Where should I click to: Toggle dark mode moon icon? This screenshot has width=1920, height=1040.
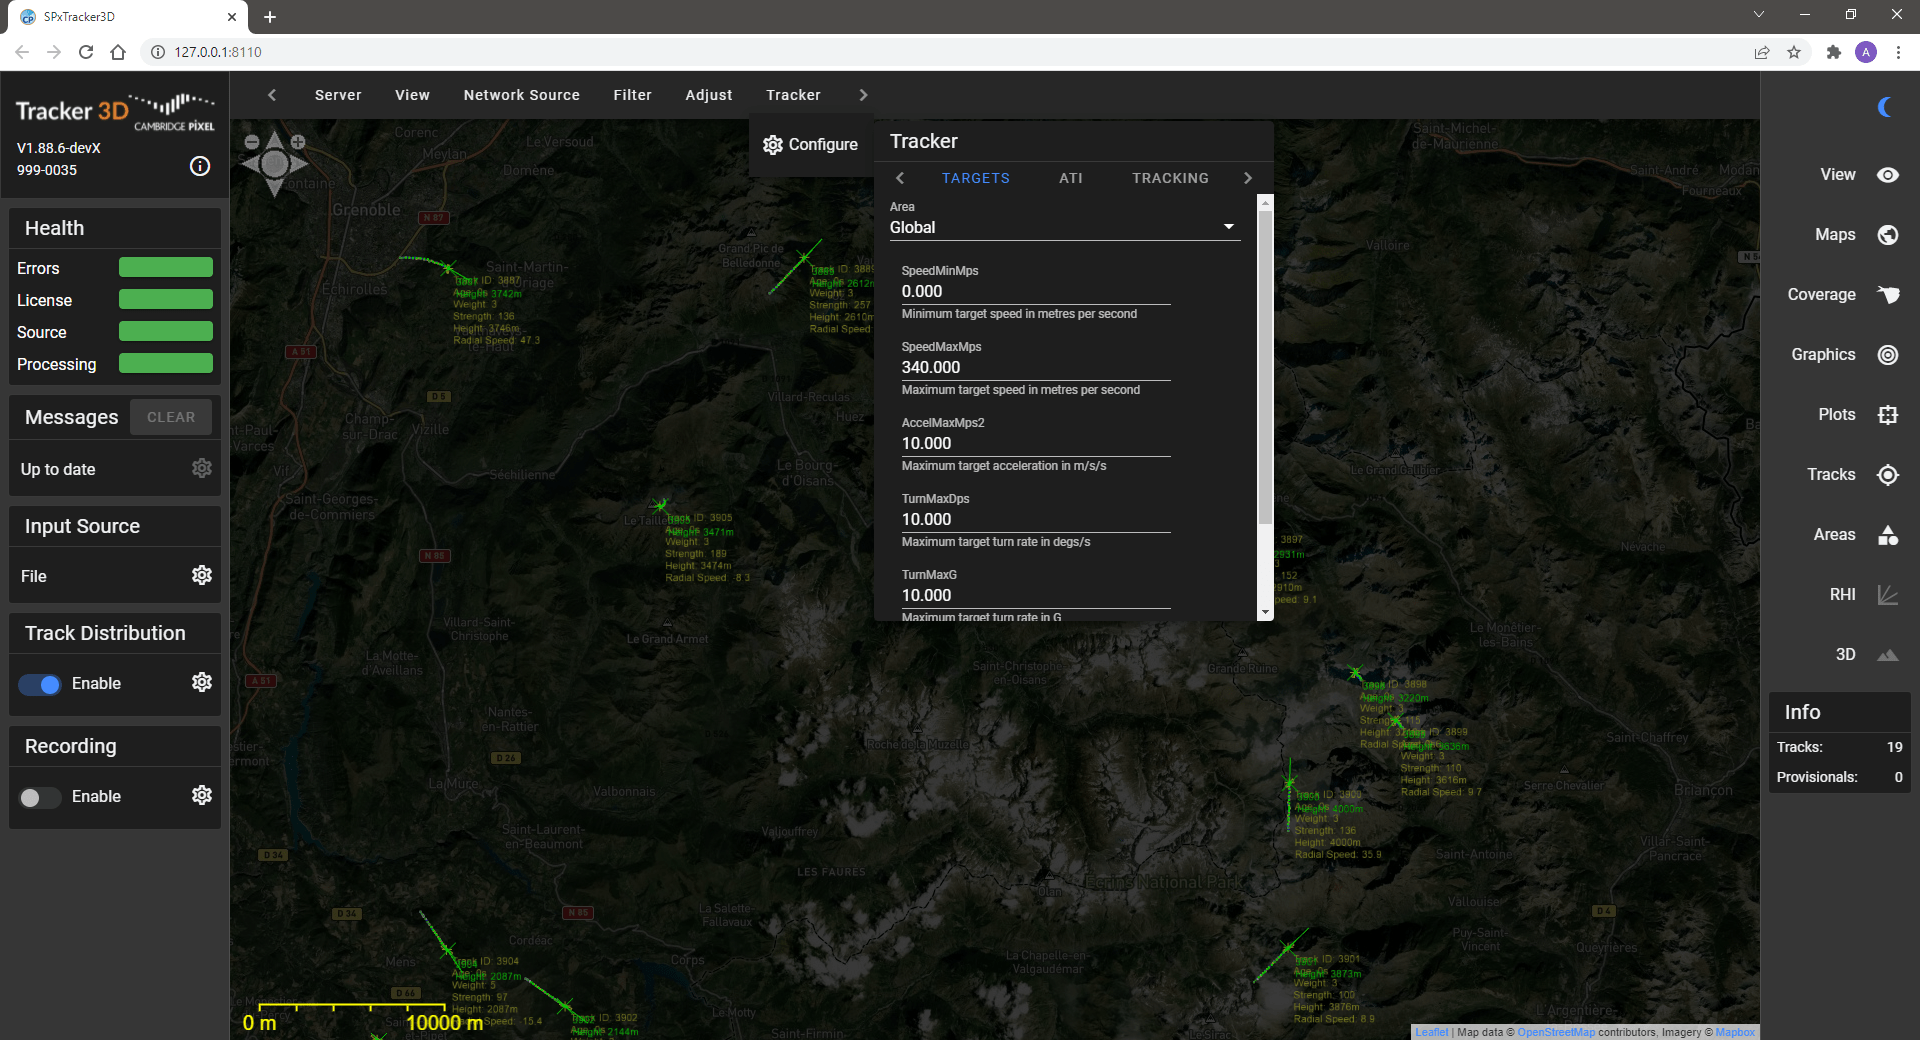click(1885, 107)
